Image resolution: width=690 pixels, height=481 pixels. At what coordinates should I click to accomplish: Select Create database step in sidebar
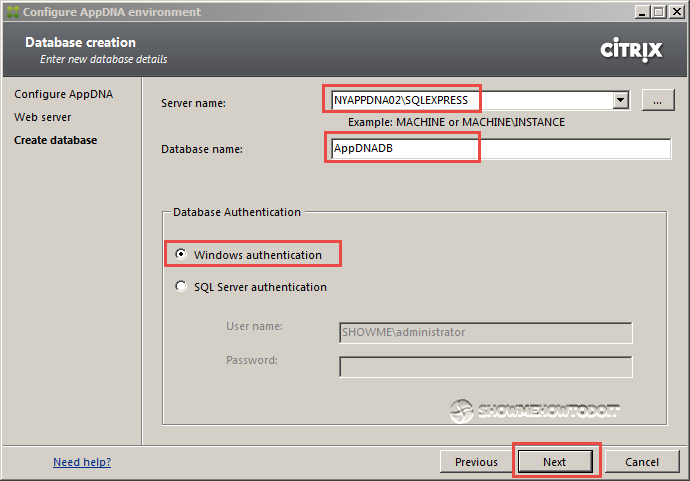tap(55, 140)
